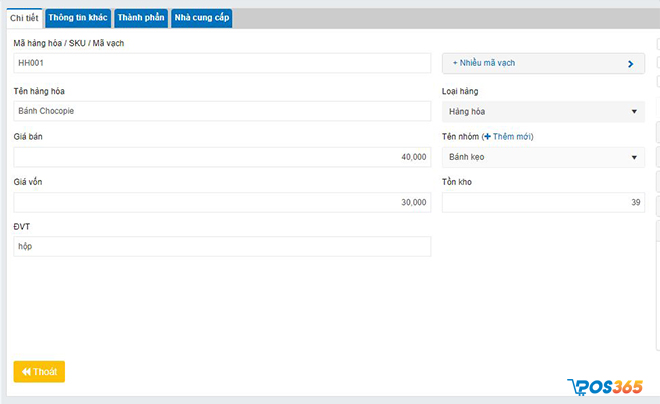Focus the ĐVT input containing hộp
Screen dimensions: 660x404
coord(222,246)
